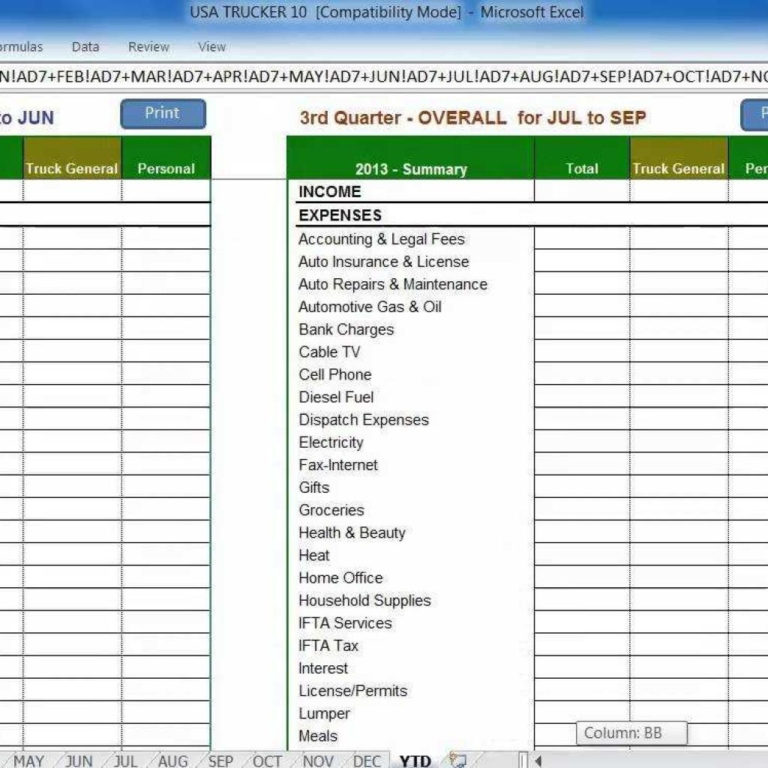Image resolution: width=768 pixels, height=768 pixels.
Task: Select the 'Home Office' row
Action: (340, 577)
